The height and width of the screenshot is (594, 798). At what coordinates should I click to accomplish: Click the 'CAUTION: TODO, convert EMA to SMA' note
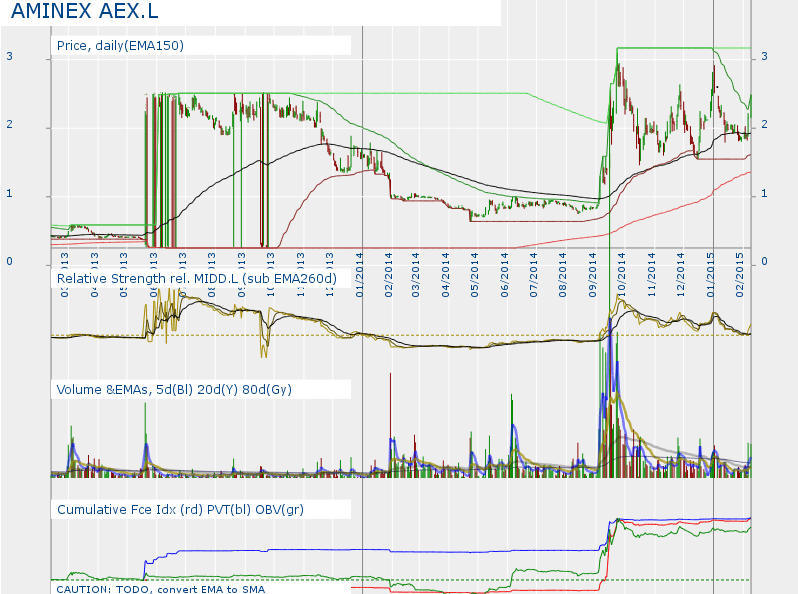[x=161, y=589]
